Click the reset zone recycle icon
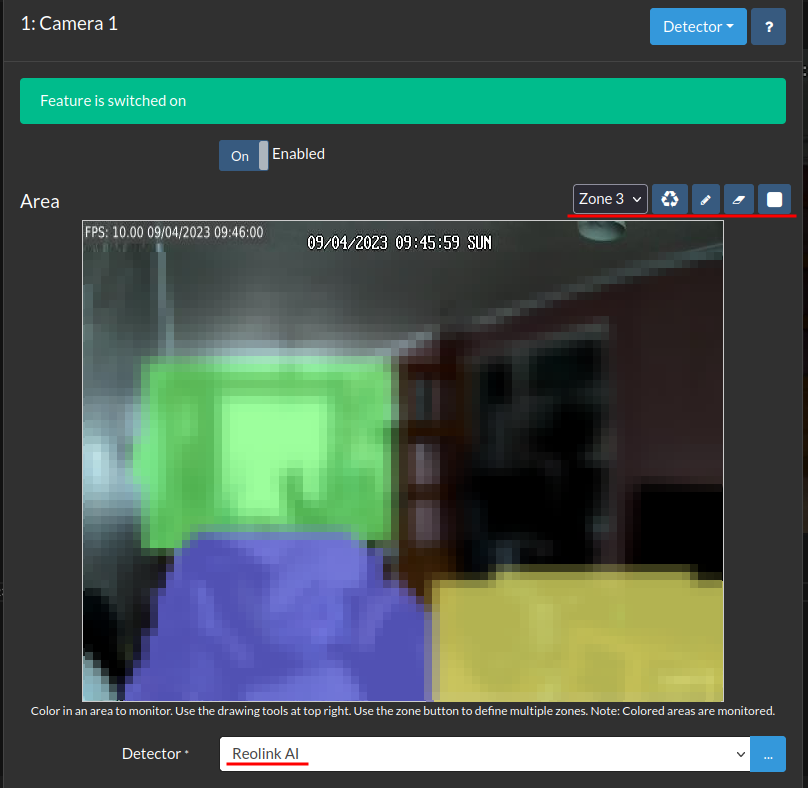Image resolution: width=808 pixels, height=788 pixels. point(669,198)
